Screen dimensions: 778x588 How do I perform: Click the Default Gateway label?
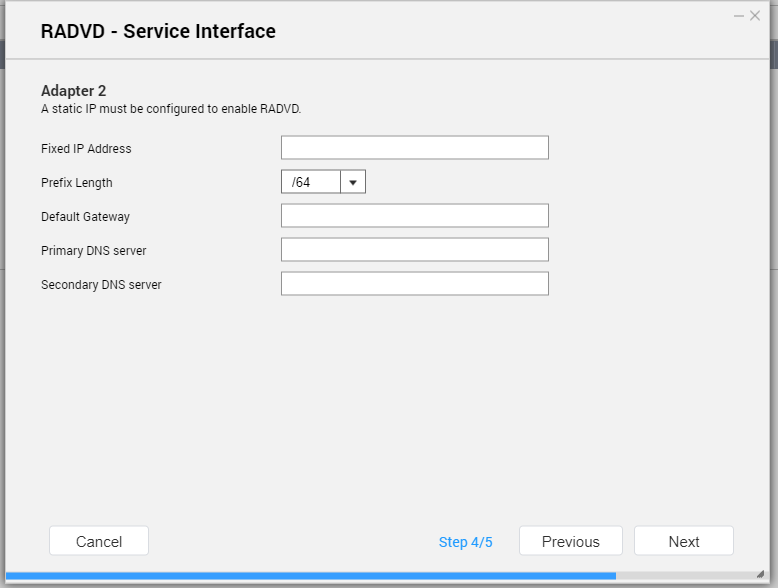[85, 217]
